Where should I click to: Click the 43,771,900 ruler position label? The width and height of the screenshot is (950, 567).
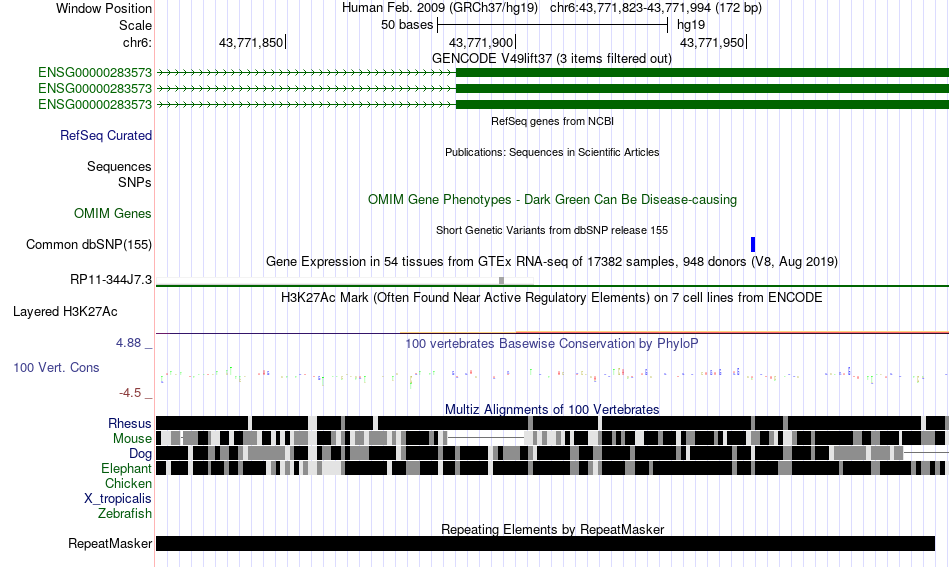click(x=481, y=43)
